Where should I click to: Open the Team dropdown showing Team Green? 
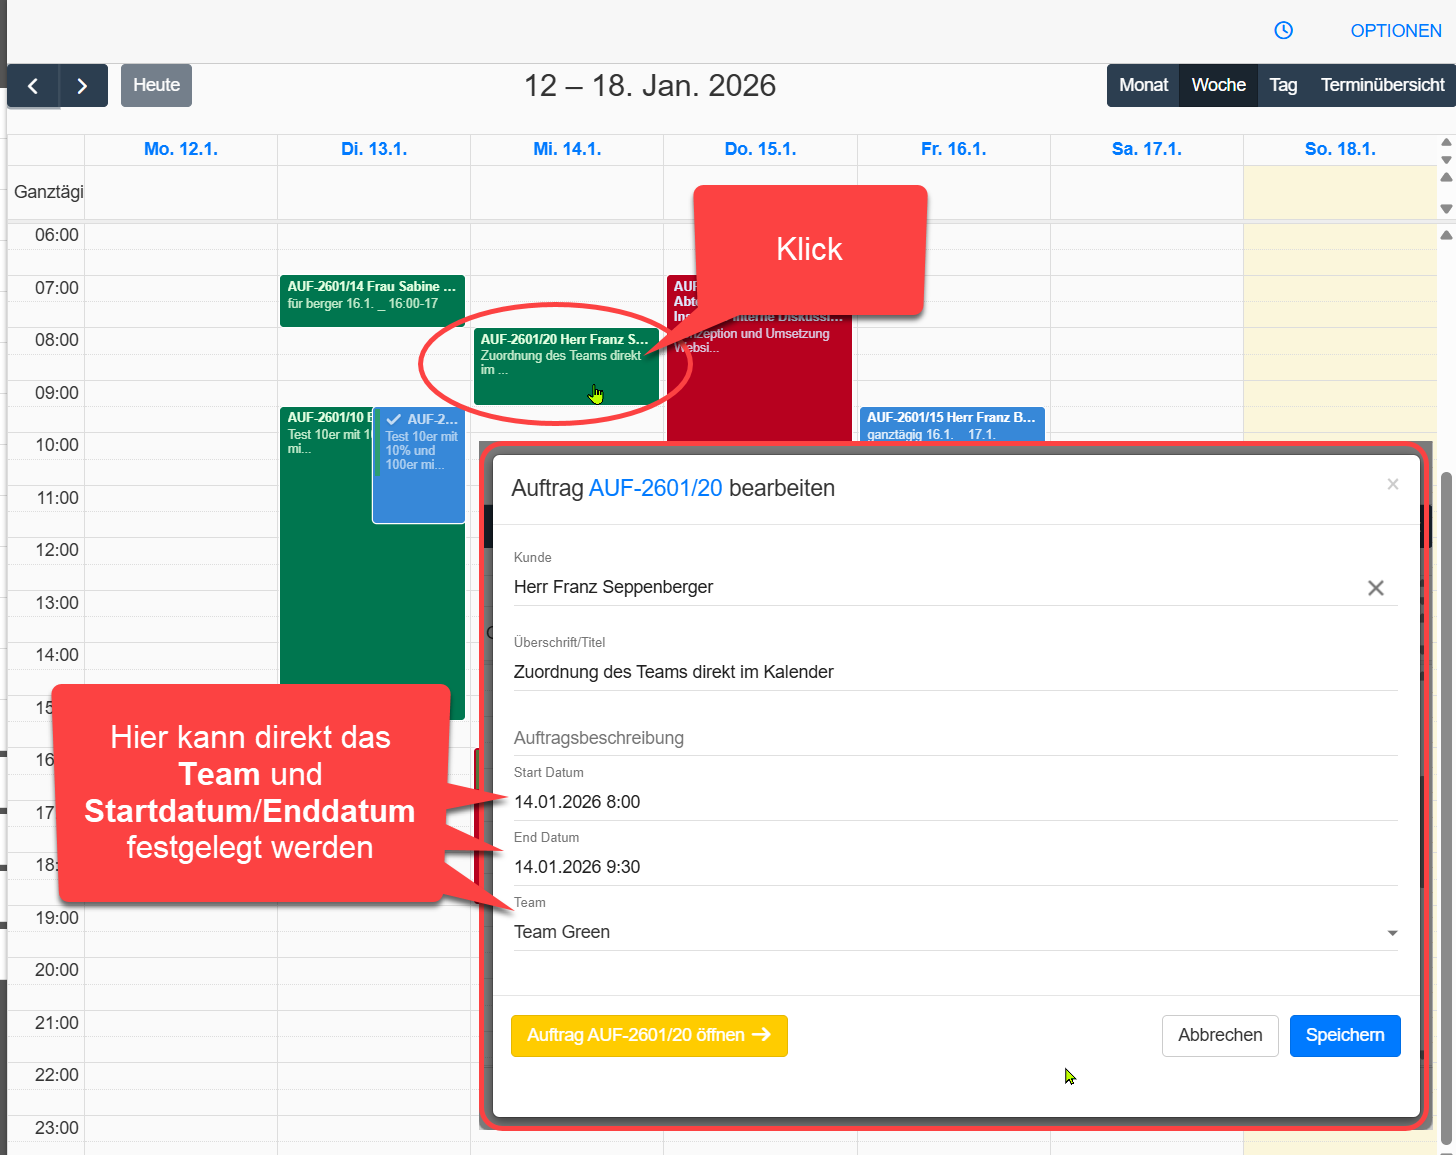click(1390, 932)
